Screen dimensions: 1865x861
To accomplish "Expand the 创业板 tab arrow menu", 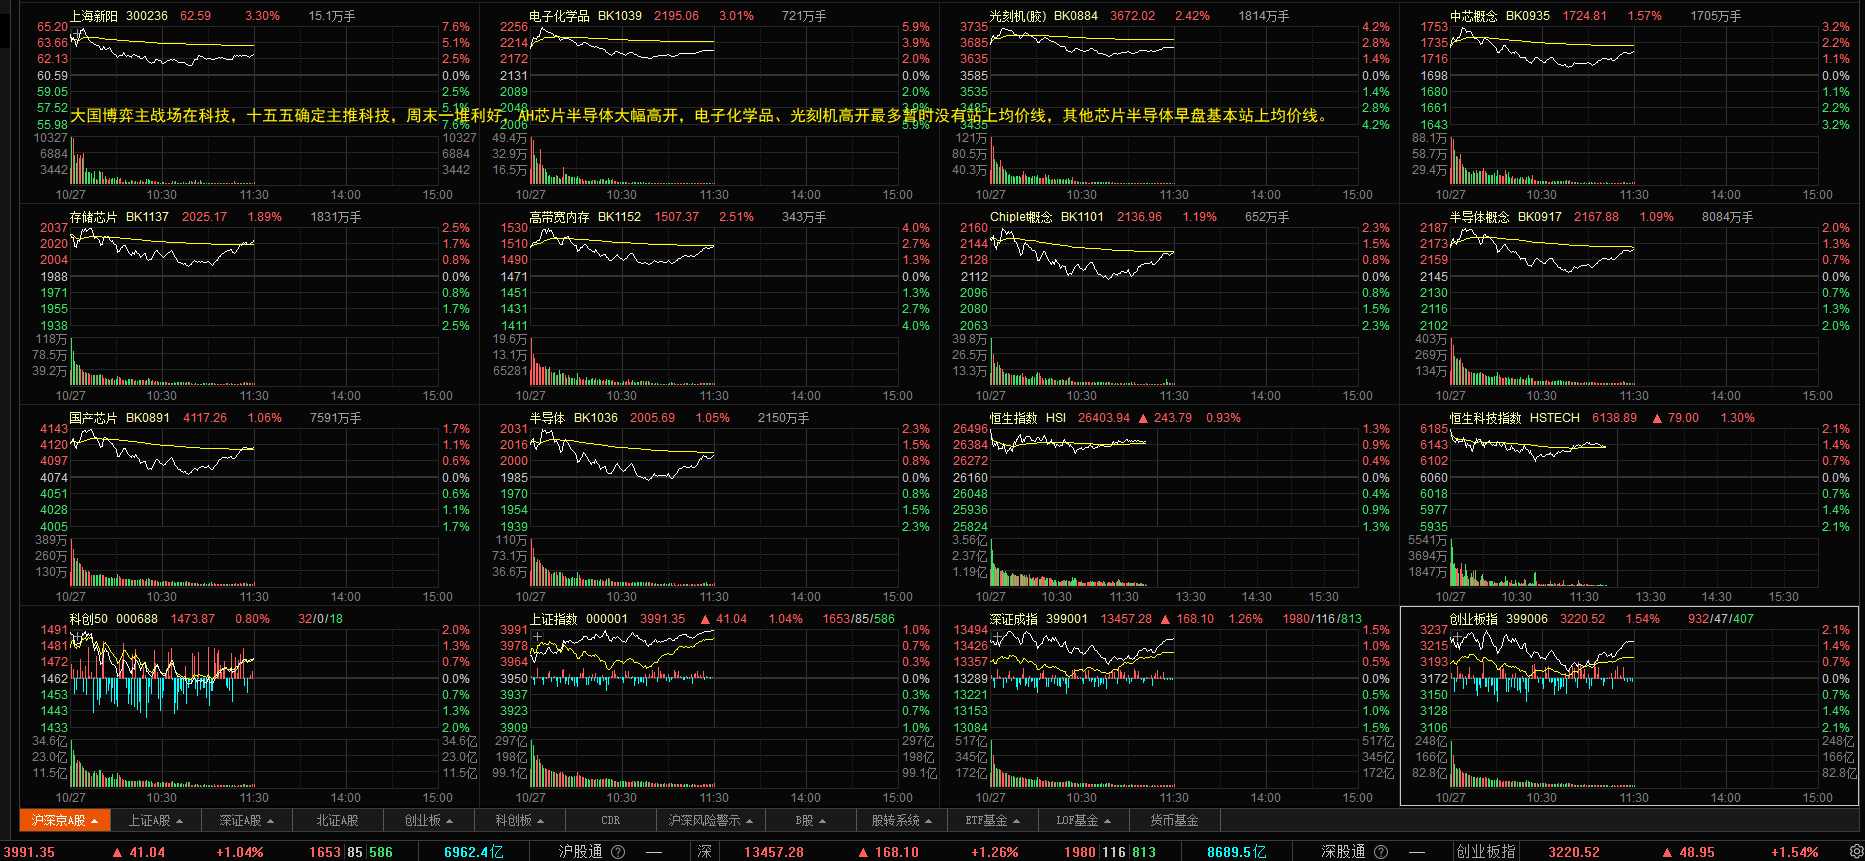I will 450,821.
